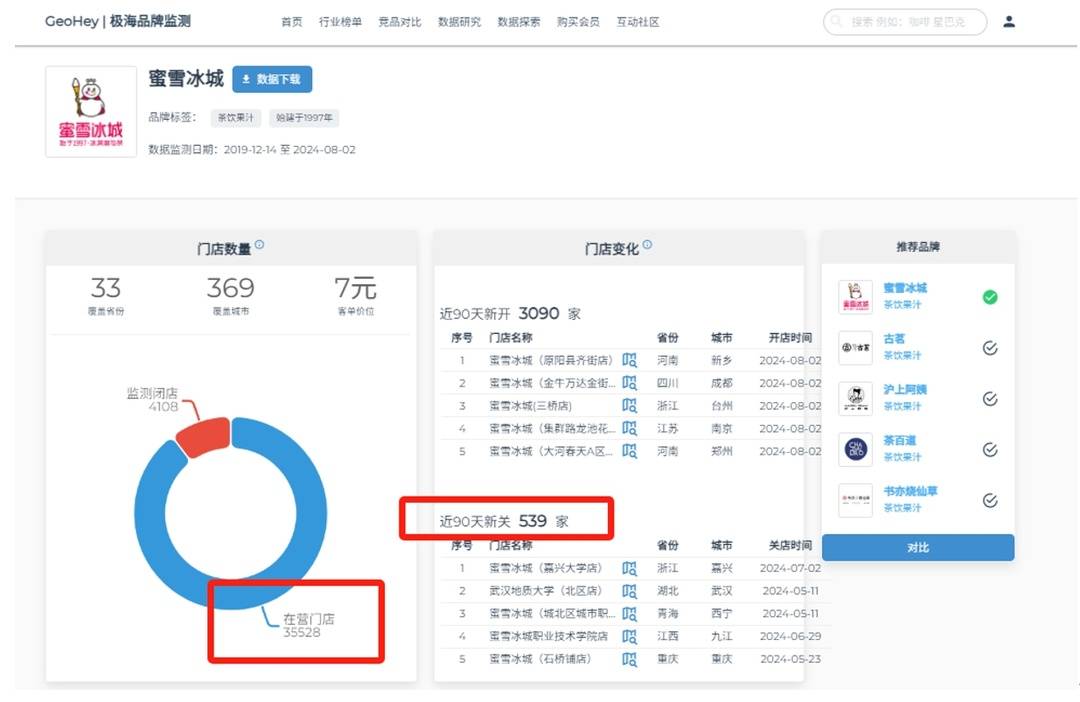Click the 茶百道 logo in recommended brands
1080x702 pixels.
pos(855,450)
